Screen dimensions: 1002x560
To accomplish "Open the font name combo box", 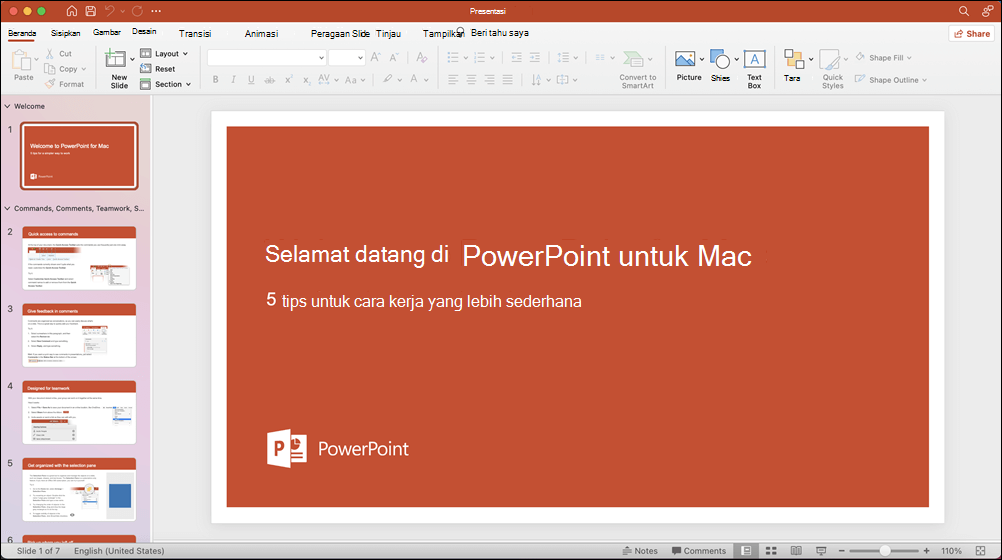I will [267, 58].
